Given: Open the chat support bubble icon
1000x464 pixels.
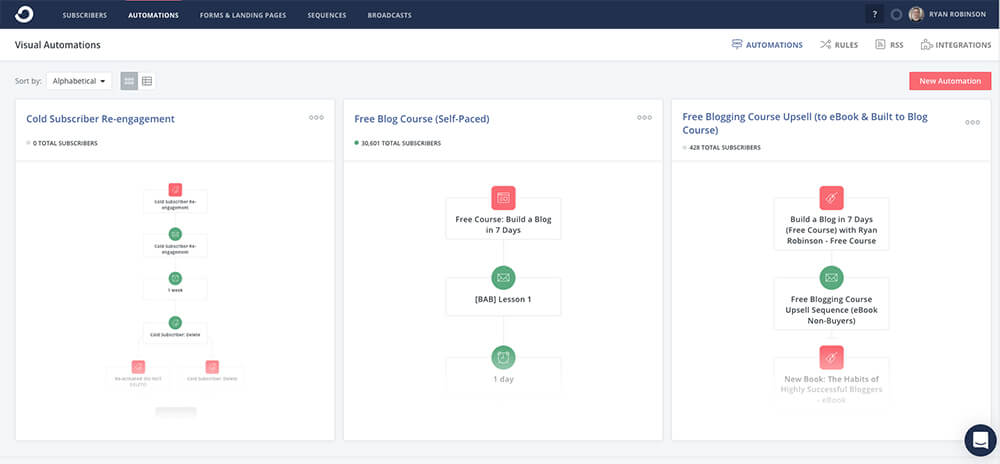Looking at the screenshot, I should coord(980,440).
